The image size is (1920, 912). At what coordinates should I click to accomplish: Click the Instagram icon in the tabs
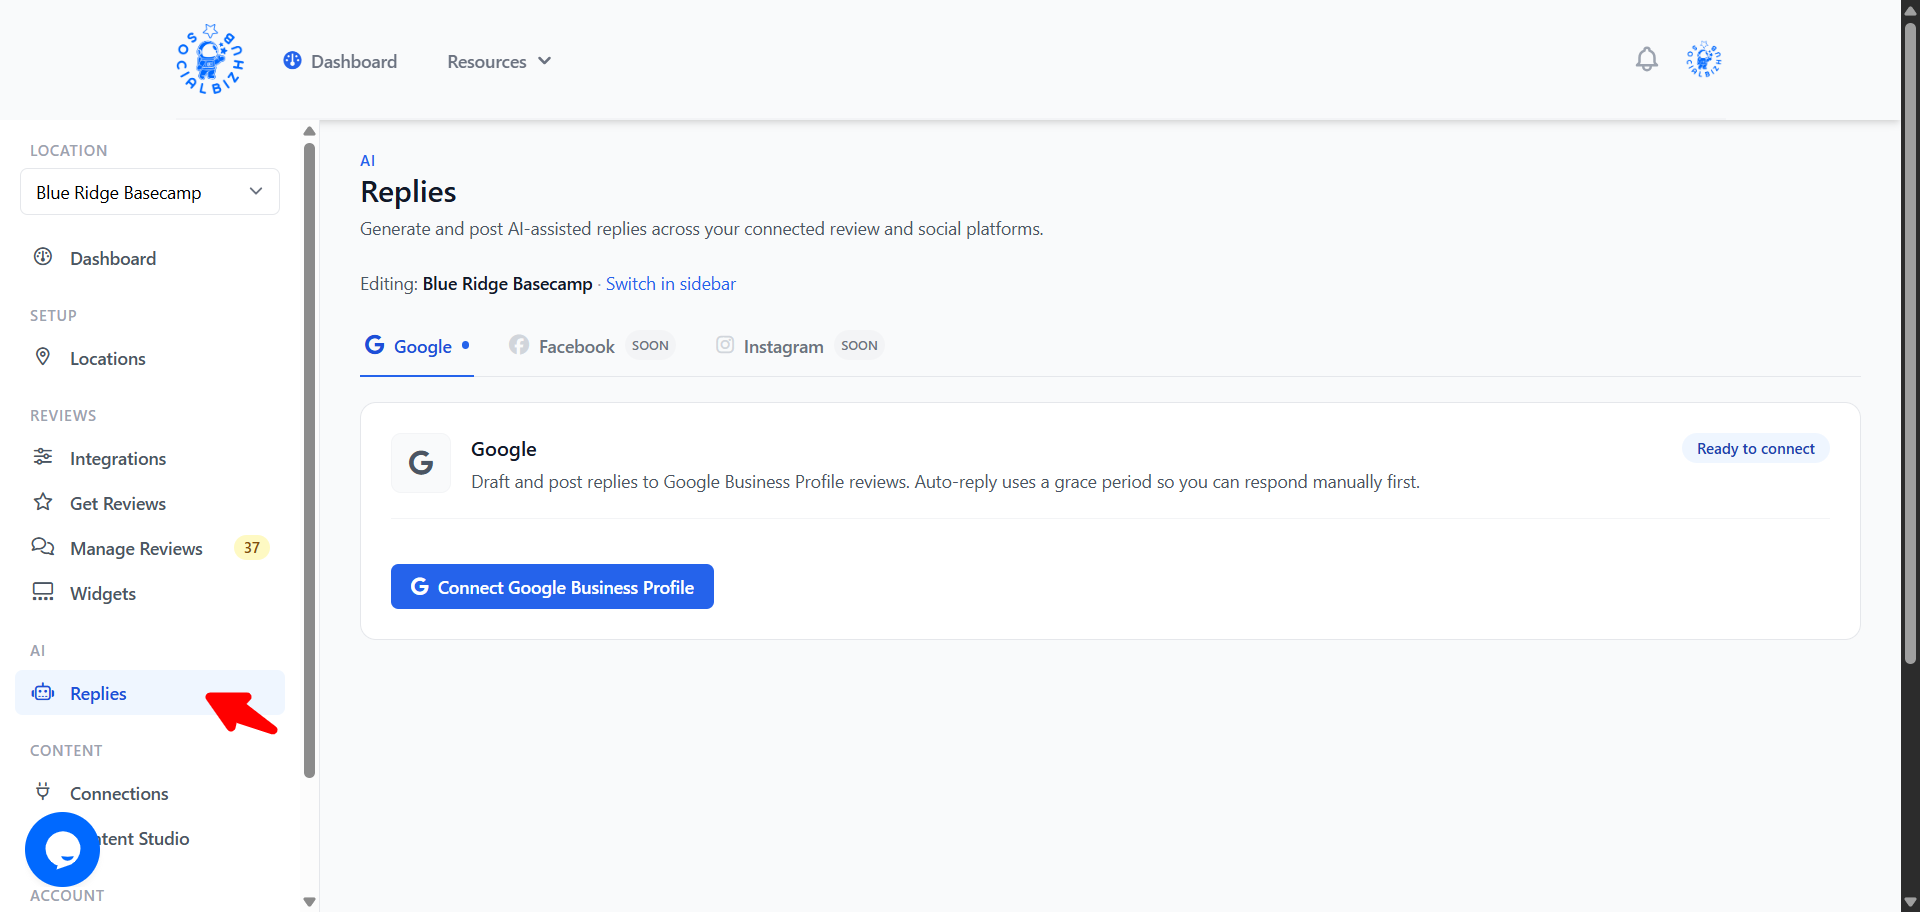(x=725, y=345)
